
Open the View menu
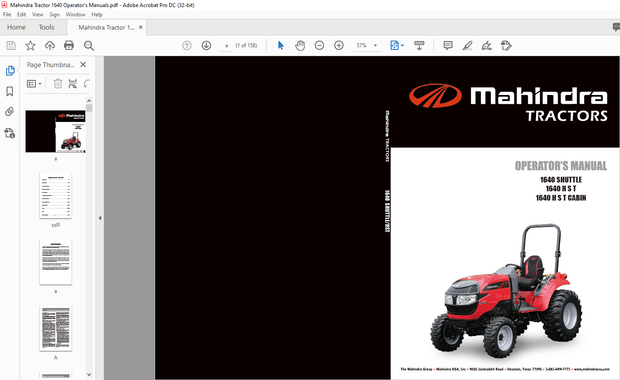click(38, 14)
